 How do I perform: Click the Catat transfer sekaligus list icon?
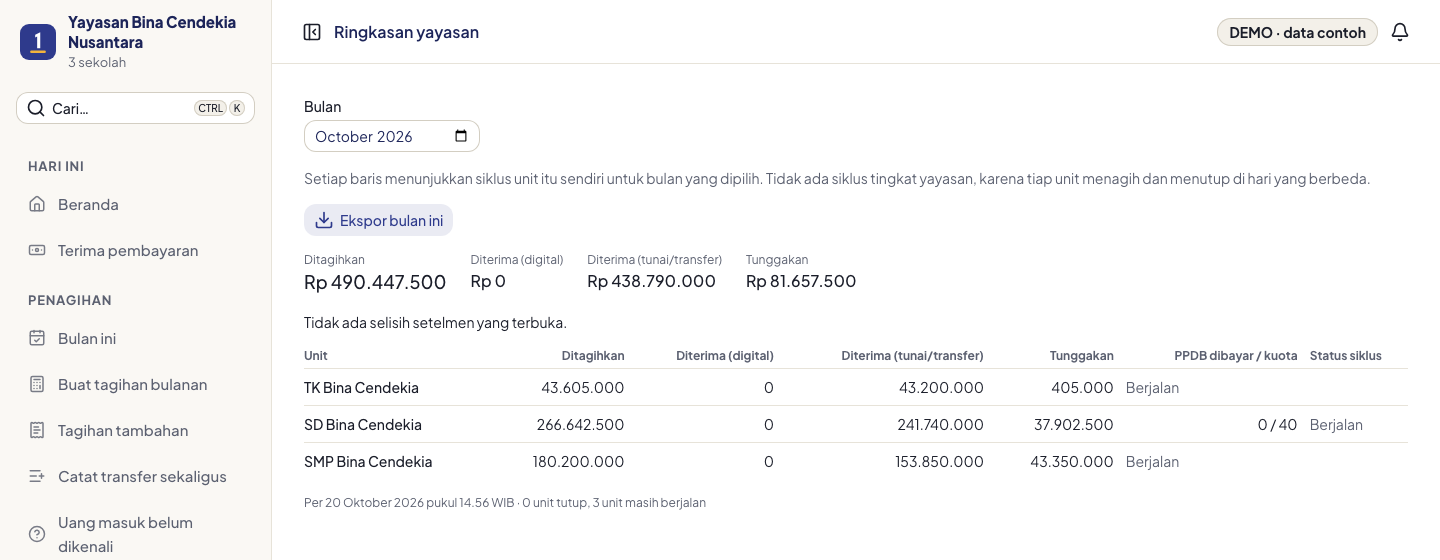37,476
